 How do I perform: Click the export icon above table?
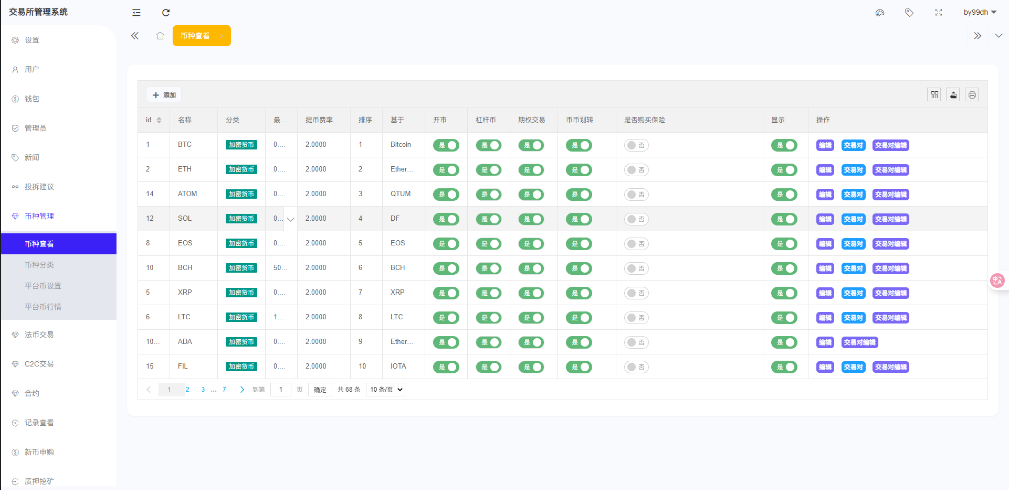[x=953, y=95]
